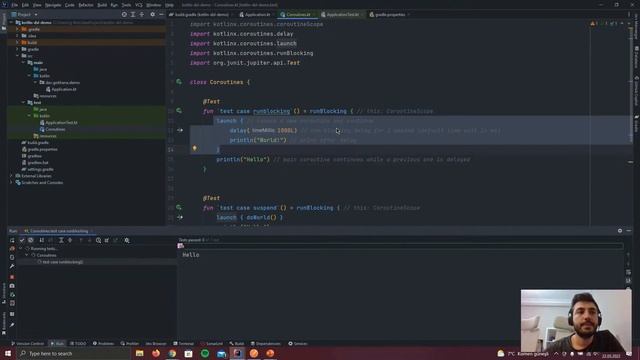Expand the orange .gradle folder

pos(17,29)
